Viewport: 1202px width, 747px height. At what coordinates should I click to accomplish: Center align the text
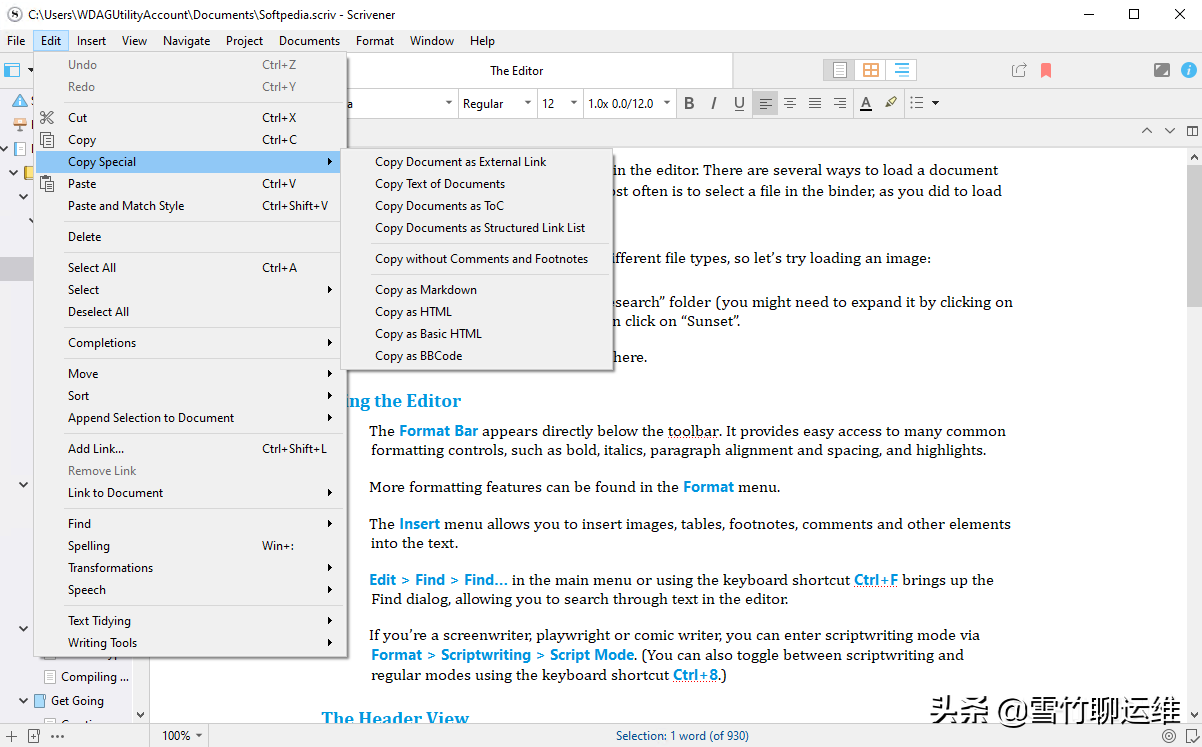click(790, 103)
